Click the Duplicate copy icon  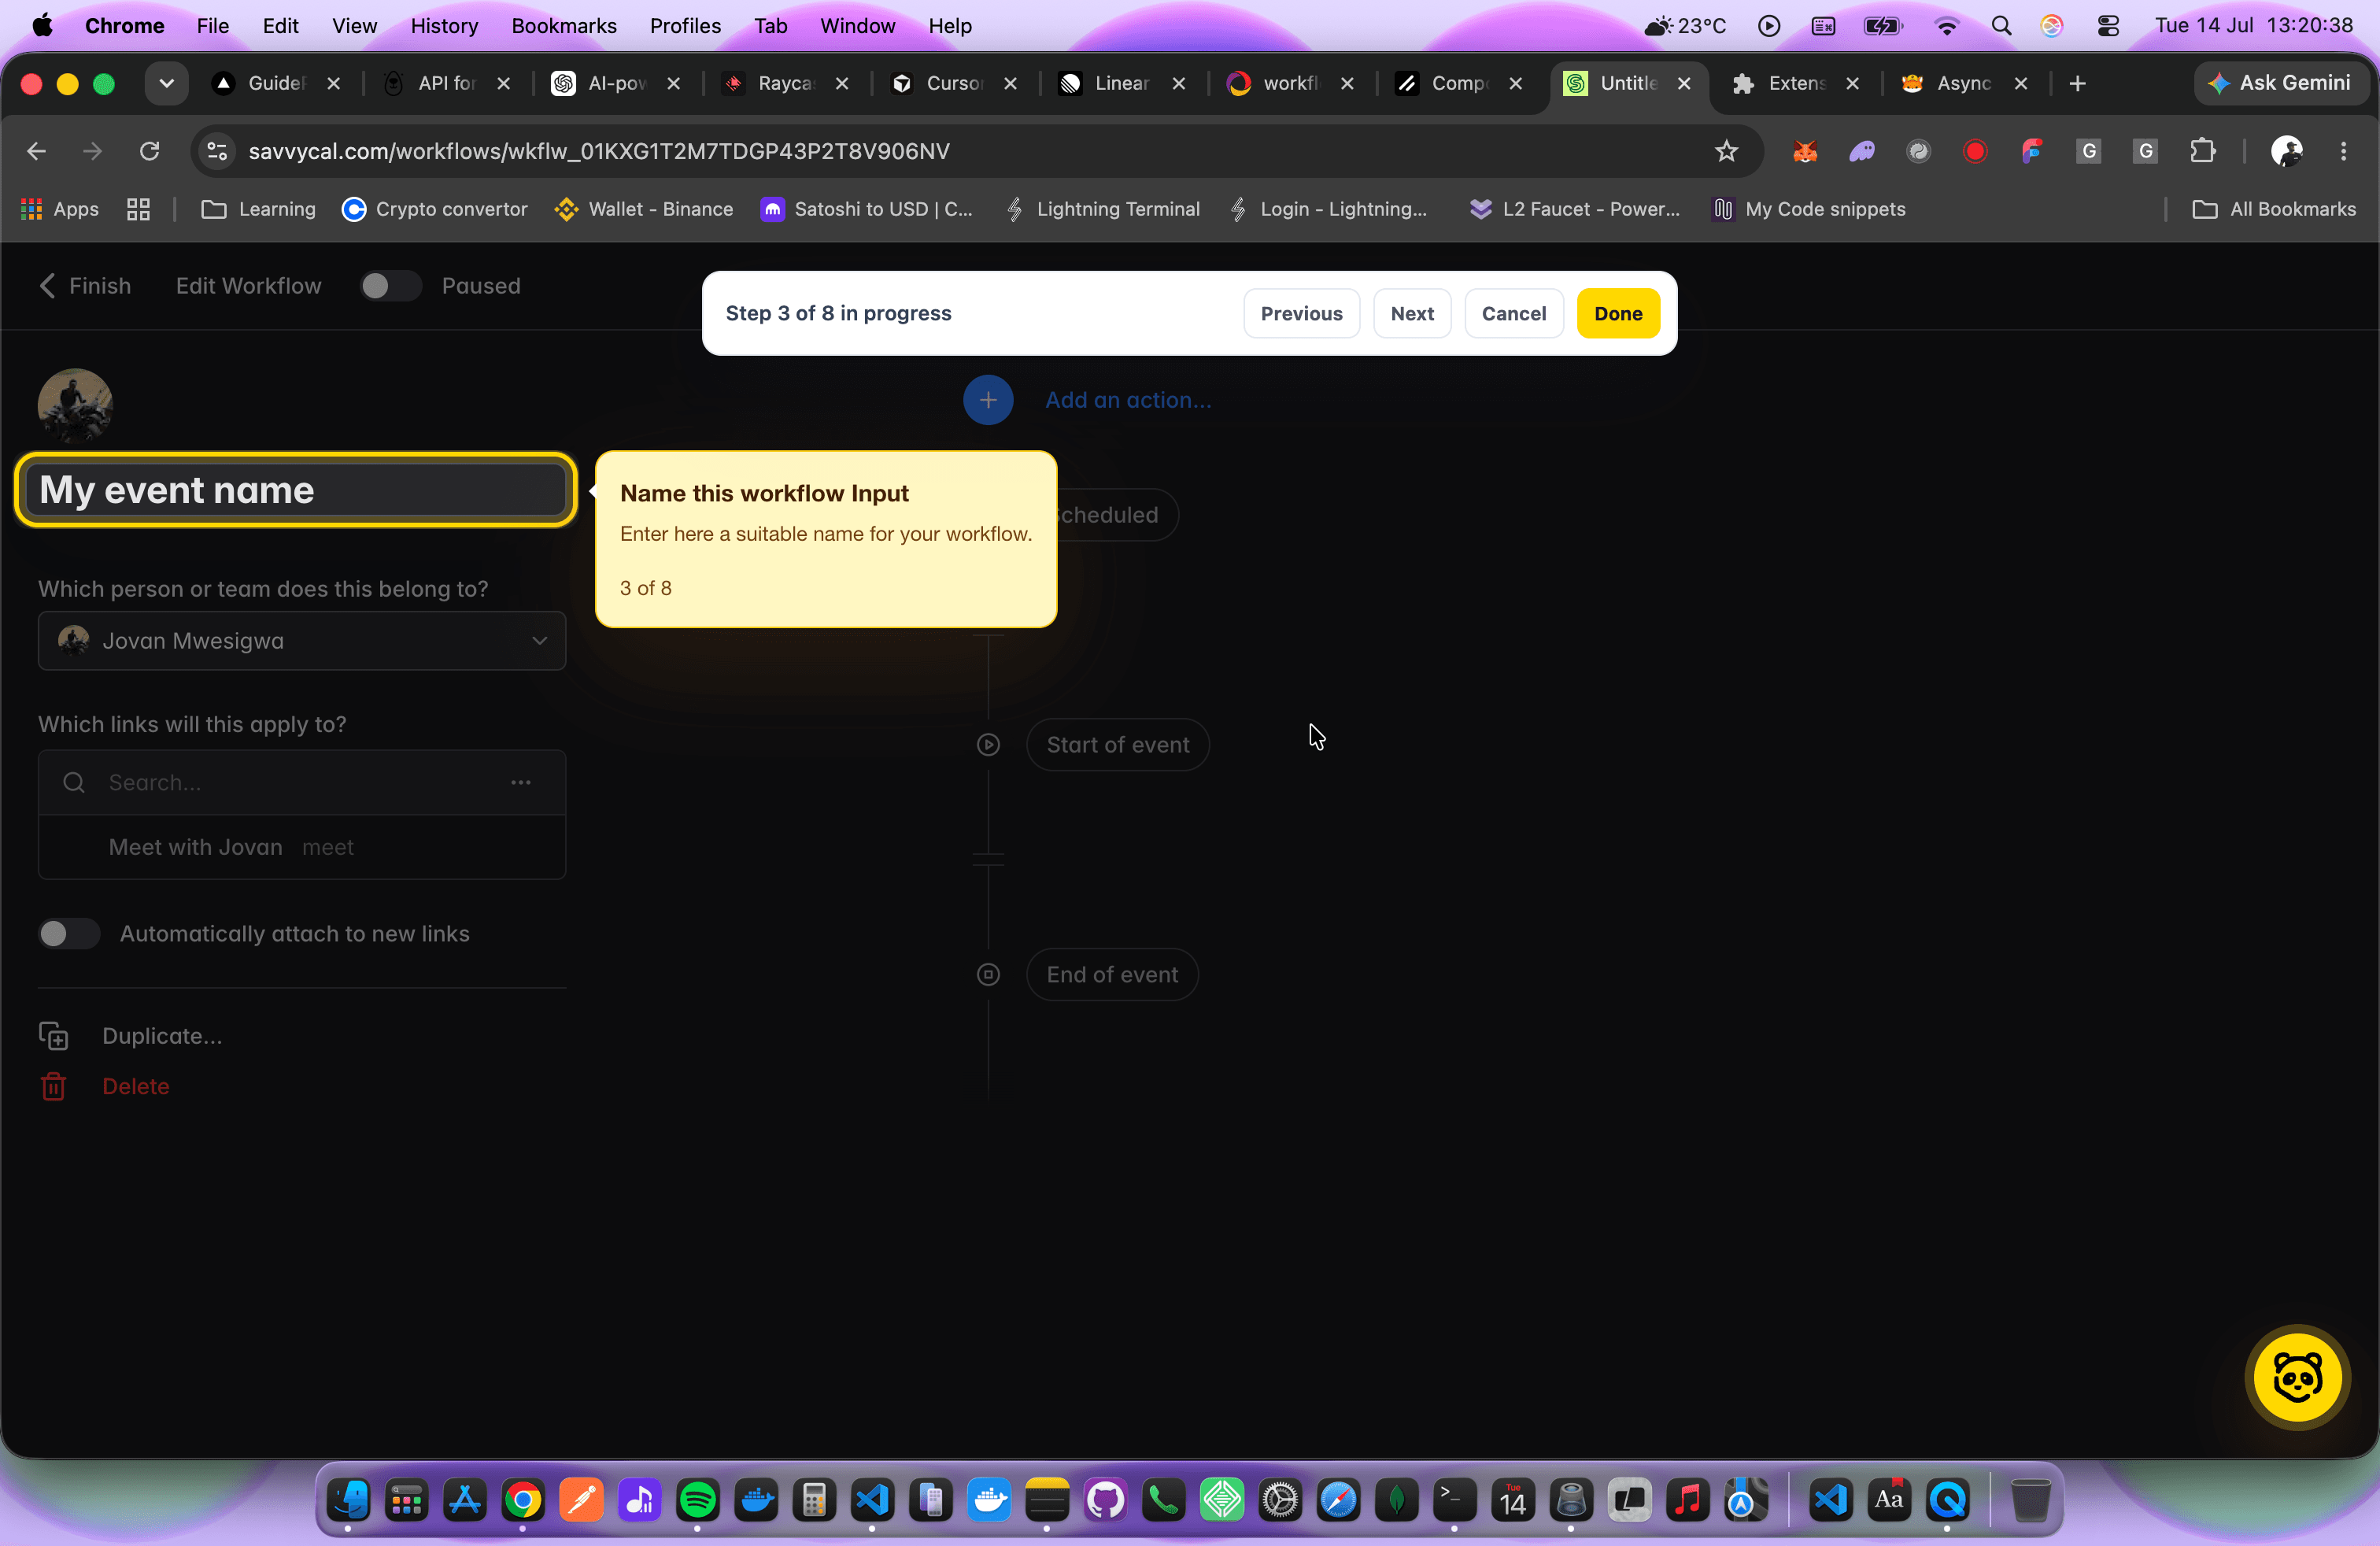pyautogui.click(x=54, y=1036)
